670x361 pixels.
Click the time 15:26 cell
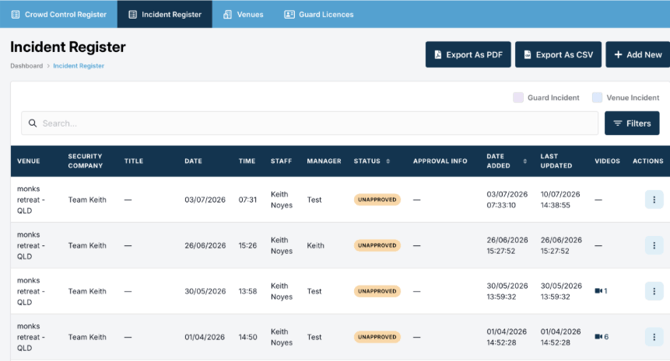pyautogui.click(x=248, y=245)
